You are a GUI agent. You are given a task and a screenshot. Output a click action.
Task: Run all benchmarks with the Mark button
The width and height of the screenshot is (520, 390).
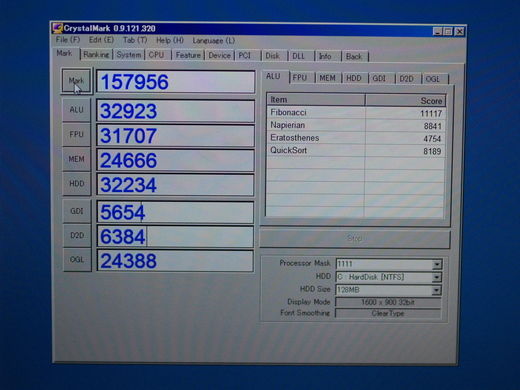76,81
